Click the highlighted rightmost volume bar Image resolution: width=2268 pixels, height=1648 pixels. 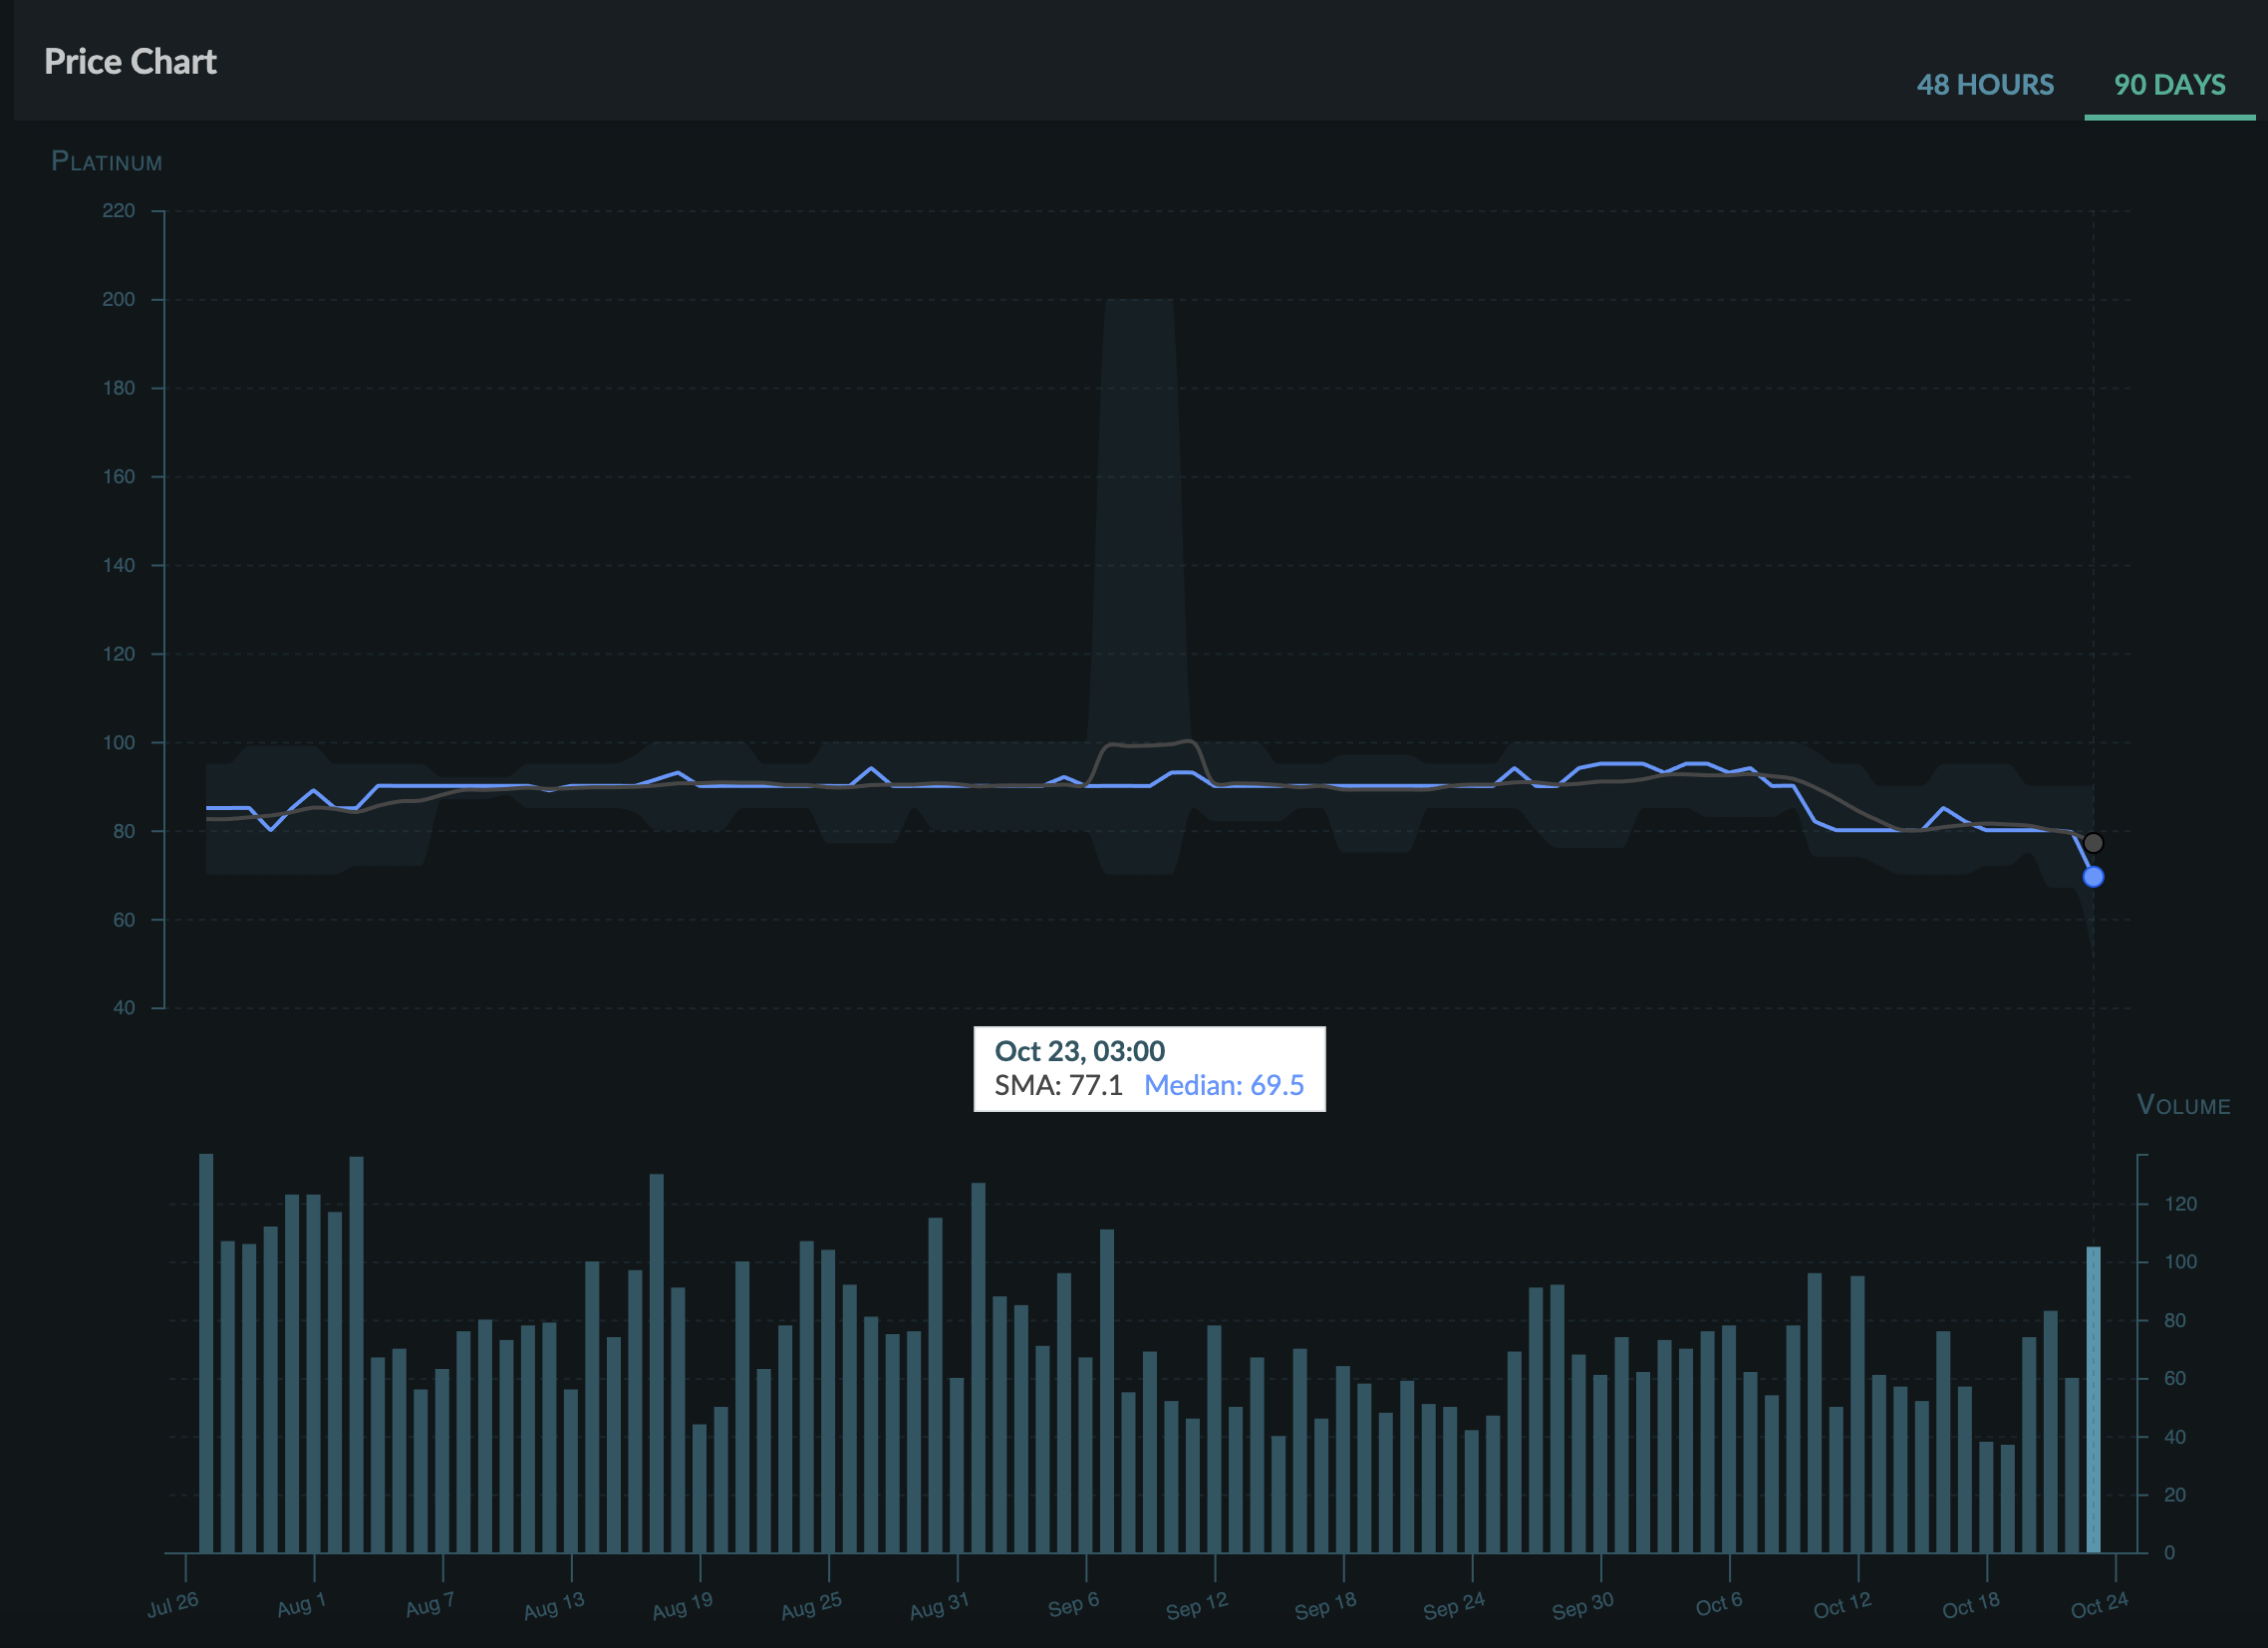(2092, 1400)
